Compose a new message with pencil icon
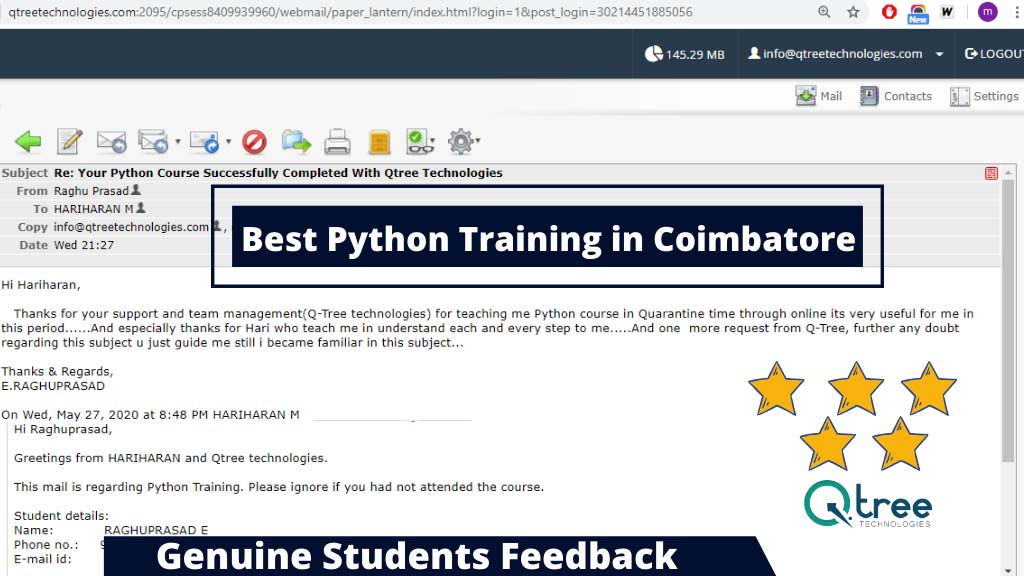Viewport: 1024px width, 576px height. coord(69,141)
